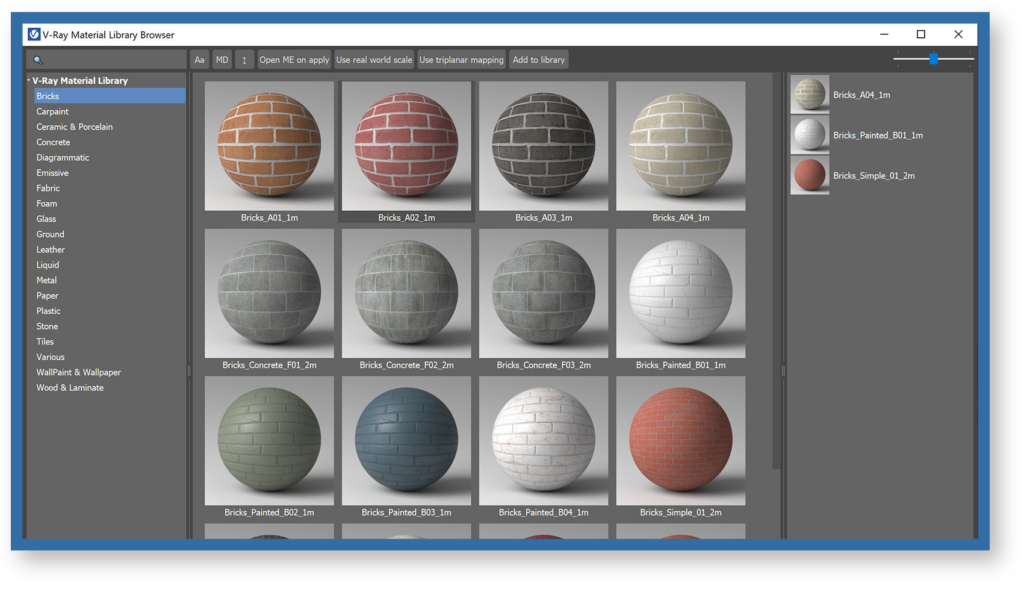
Task: Open the Wood & Laminate category
Action: (x=70, y=387)
